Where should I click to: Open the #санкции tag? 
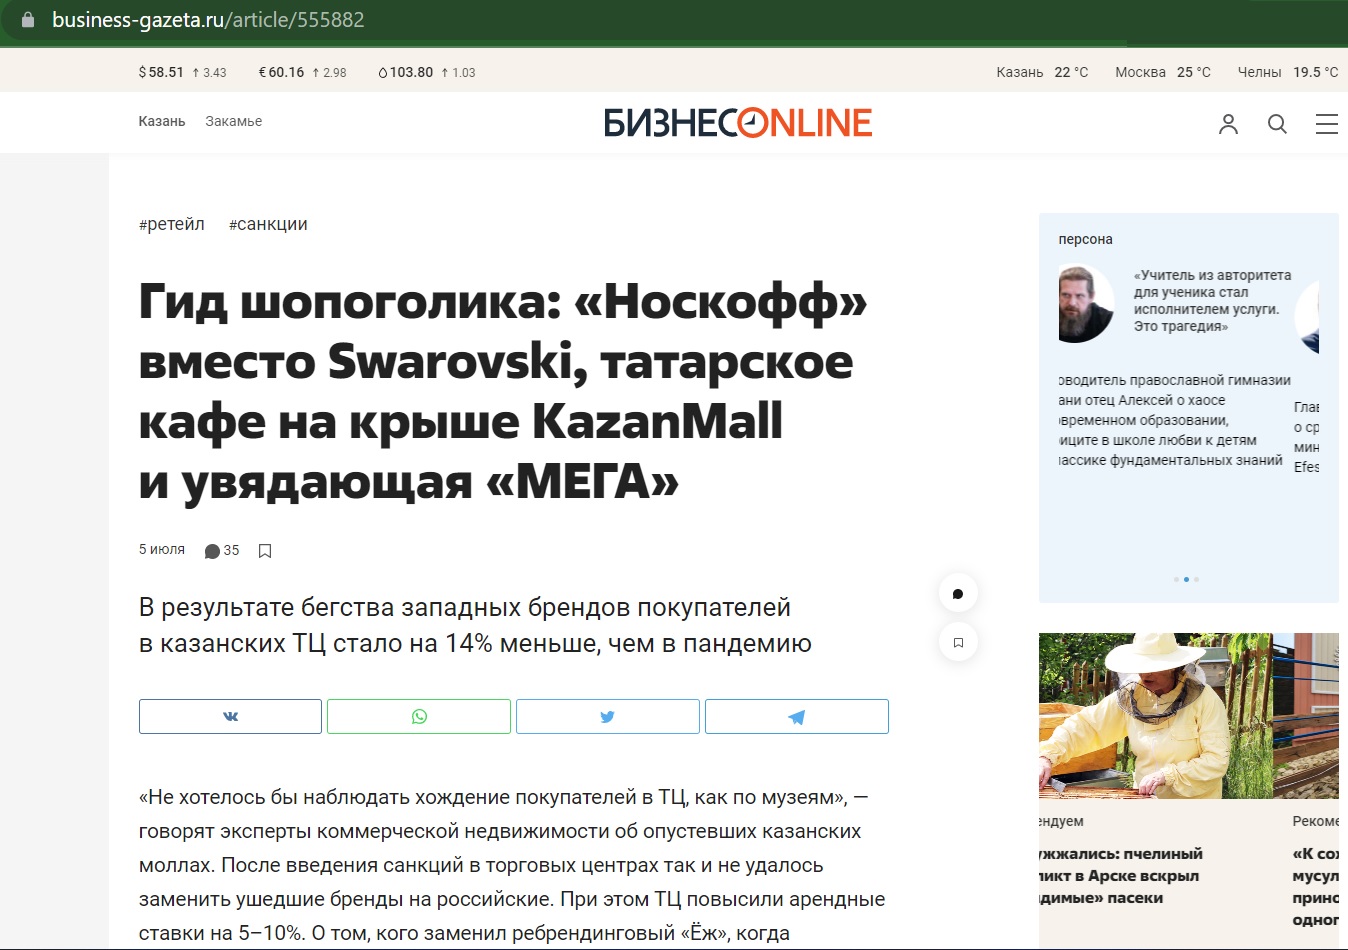pyautogui.click(x=268, y=224)
